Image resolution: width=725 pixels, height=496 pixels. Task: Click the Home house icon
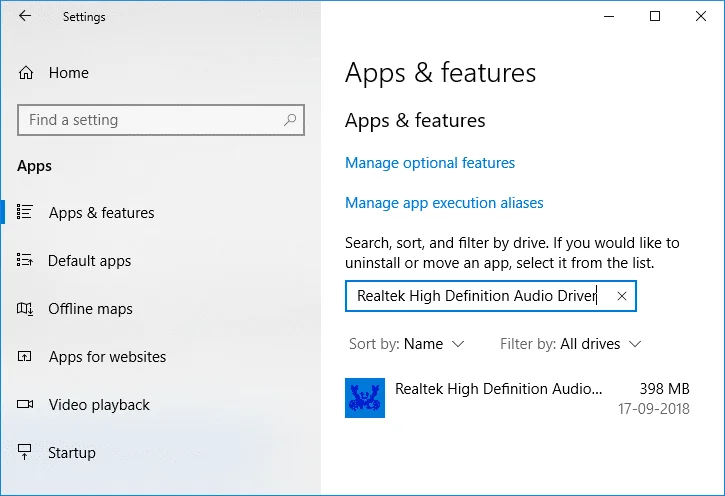click(x=26, y=73)
